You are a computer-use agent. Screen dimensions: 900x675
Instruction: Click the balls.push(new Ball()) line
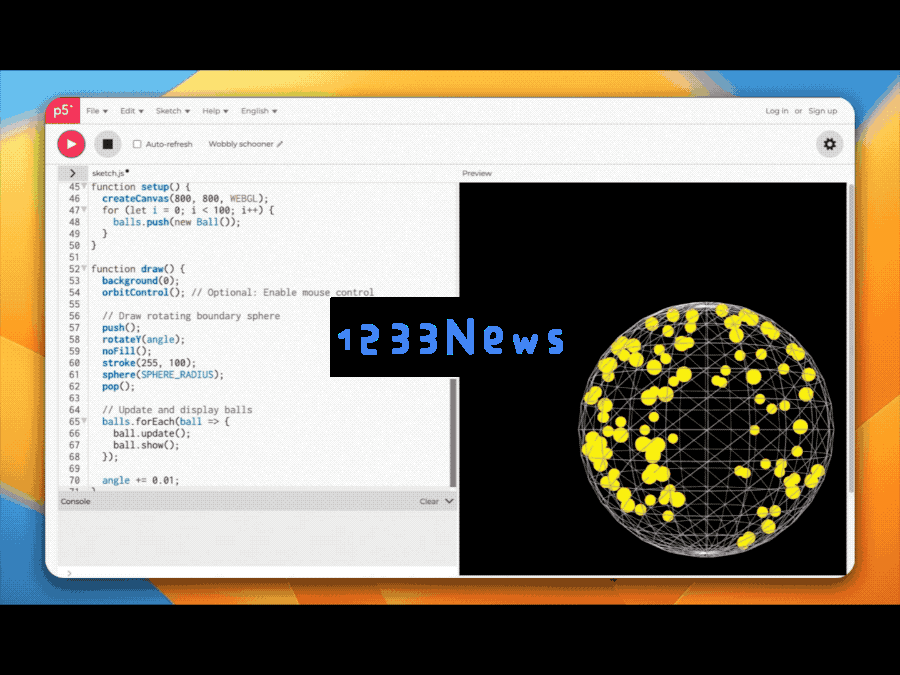coord(177,222)
